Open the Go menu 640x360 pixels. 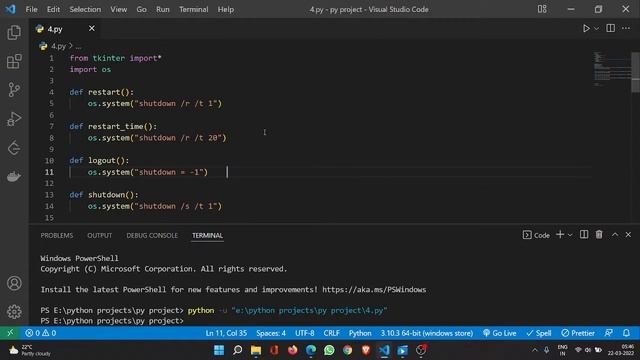[141, 9]
